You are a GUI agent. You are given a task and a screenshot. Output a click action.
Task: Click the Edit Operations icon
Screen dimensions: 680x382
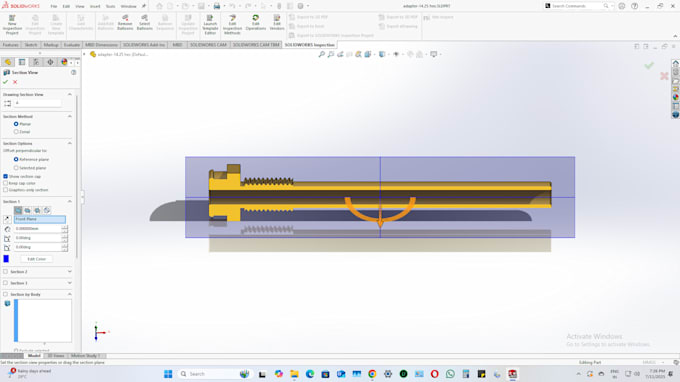(x=255, y=23)
